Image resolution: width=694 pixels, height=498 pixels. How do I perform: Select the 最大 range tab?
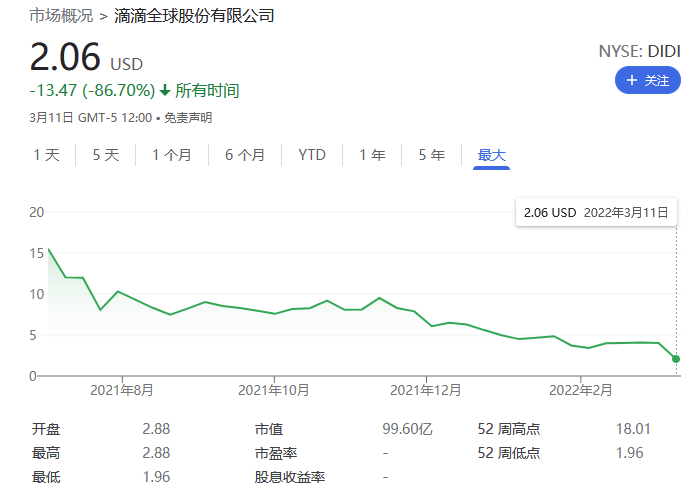[492, 155]
